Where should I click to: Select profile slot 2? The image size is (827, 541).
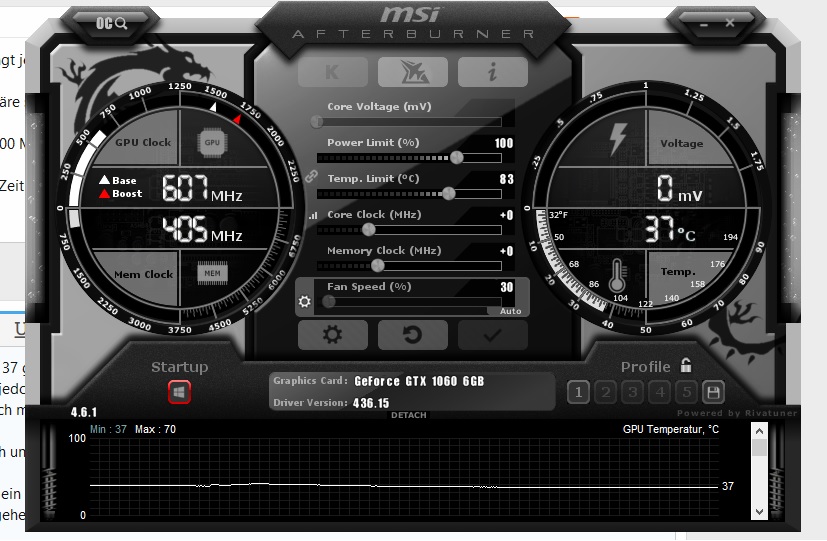click(605, 392)
